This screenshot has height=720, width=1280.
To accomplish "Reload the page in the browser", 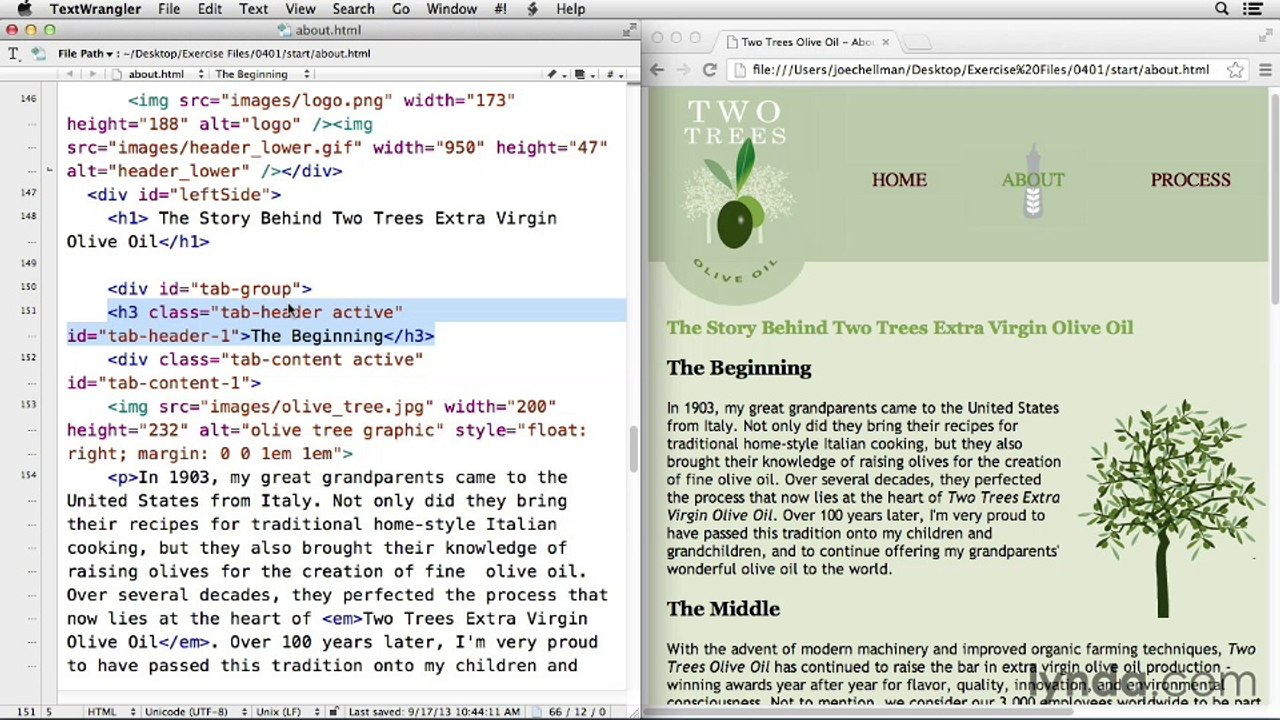I will (x=709, y=70).
